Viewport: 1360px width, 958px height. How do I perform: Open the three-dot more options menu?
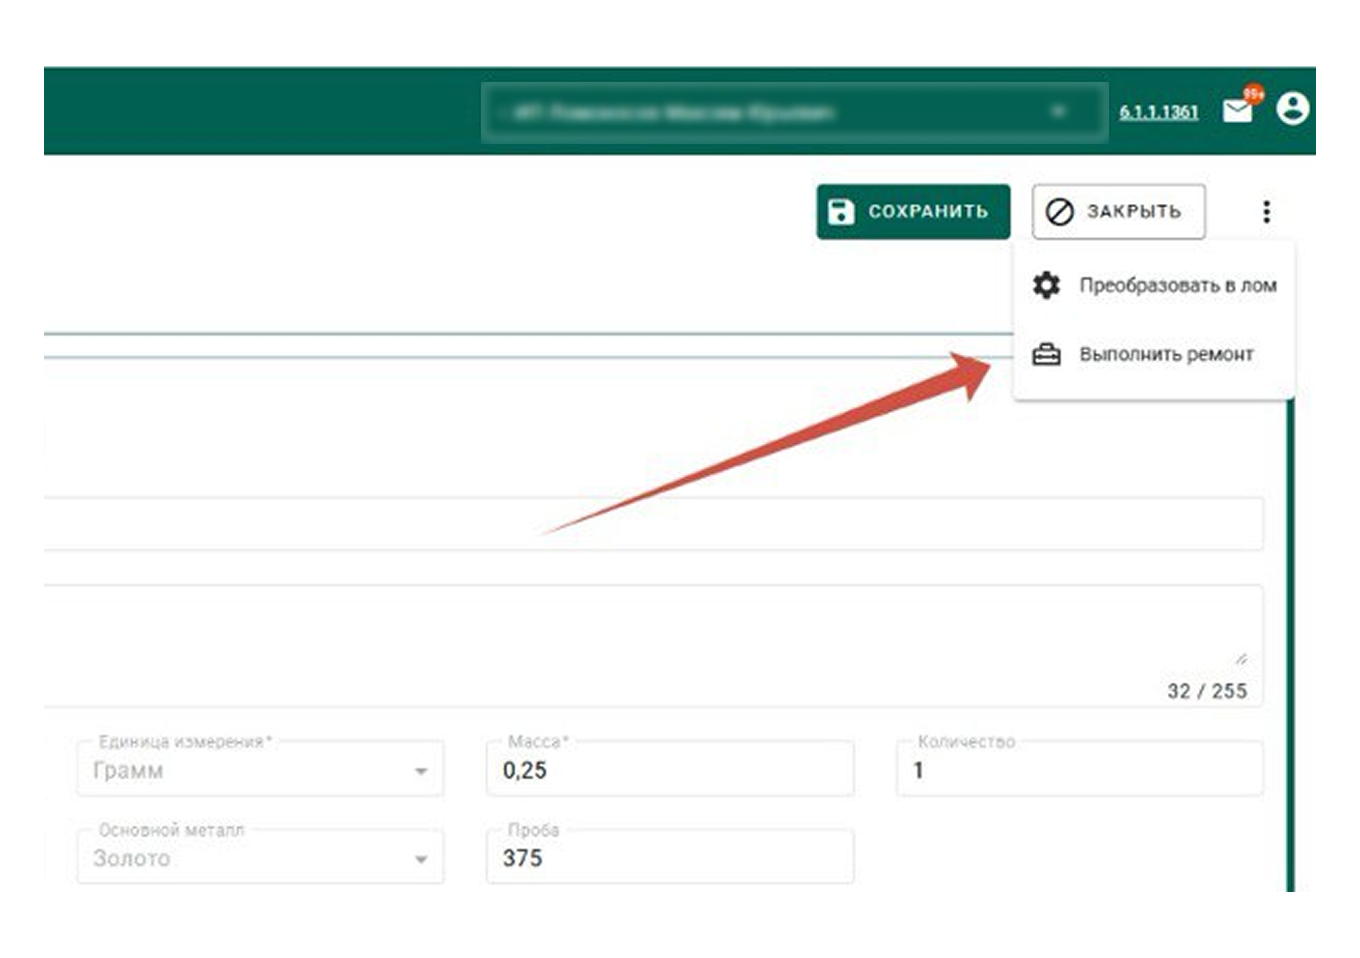[x=1266, y=211]
